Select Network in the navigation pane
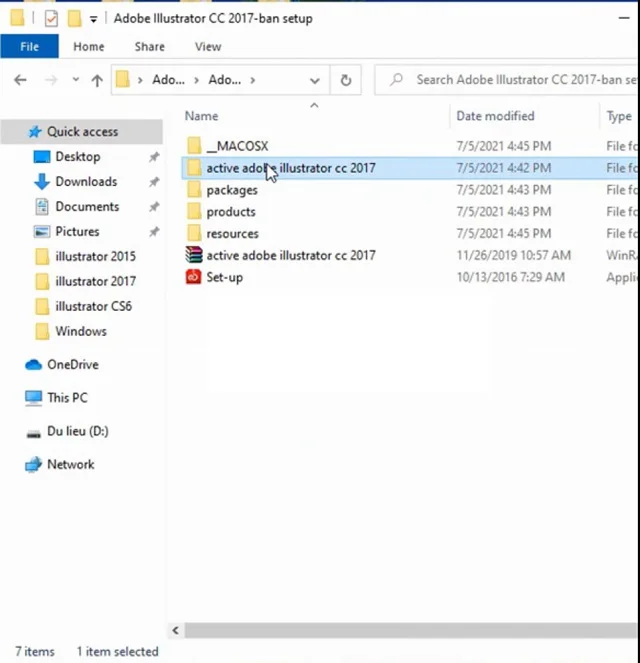Screen dimensions: 640x663 (71, 464)
